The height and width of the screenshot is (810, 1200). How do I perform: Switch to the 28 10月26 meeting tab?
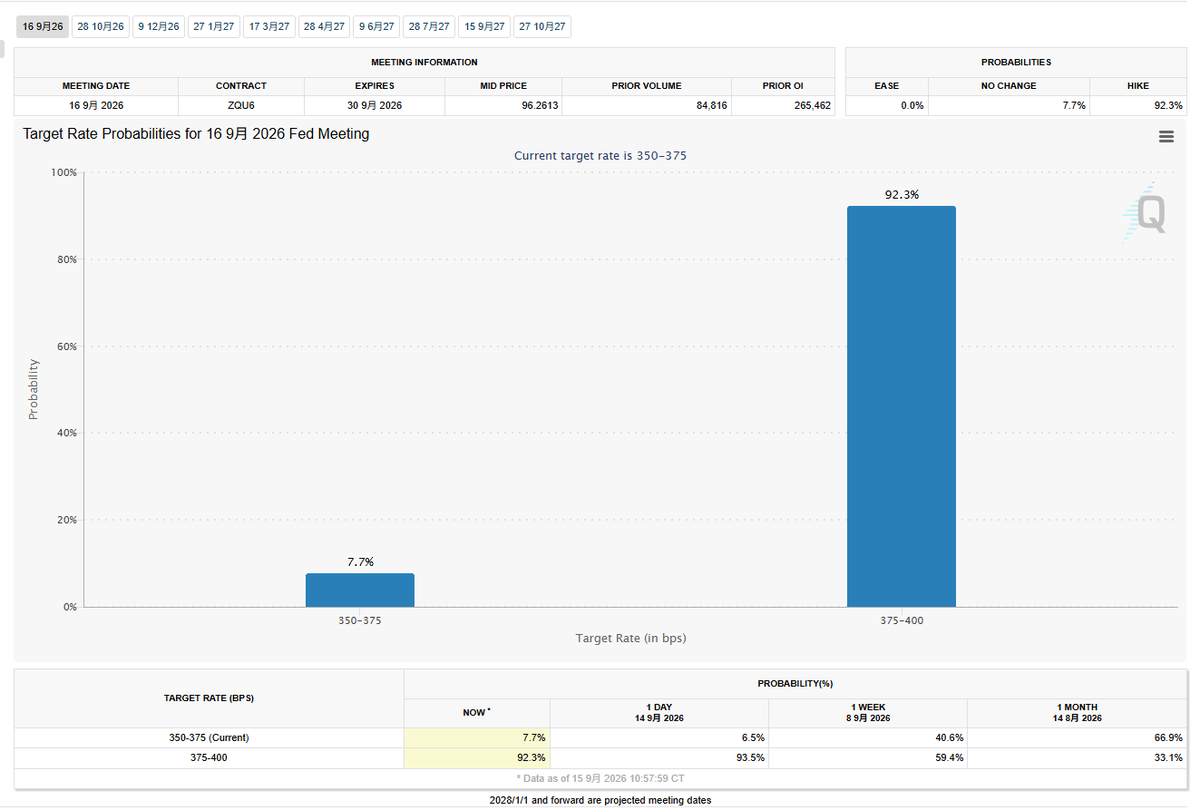coord(101,26)
